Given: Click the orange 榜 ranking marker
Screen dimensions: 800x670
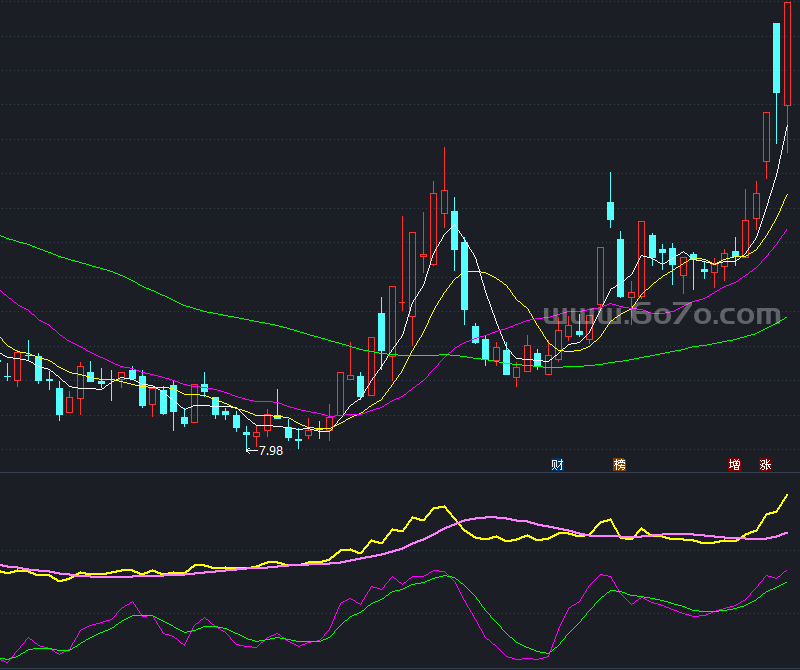Looking at the screenshot, I should tap(619, 464).
